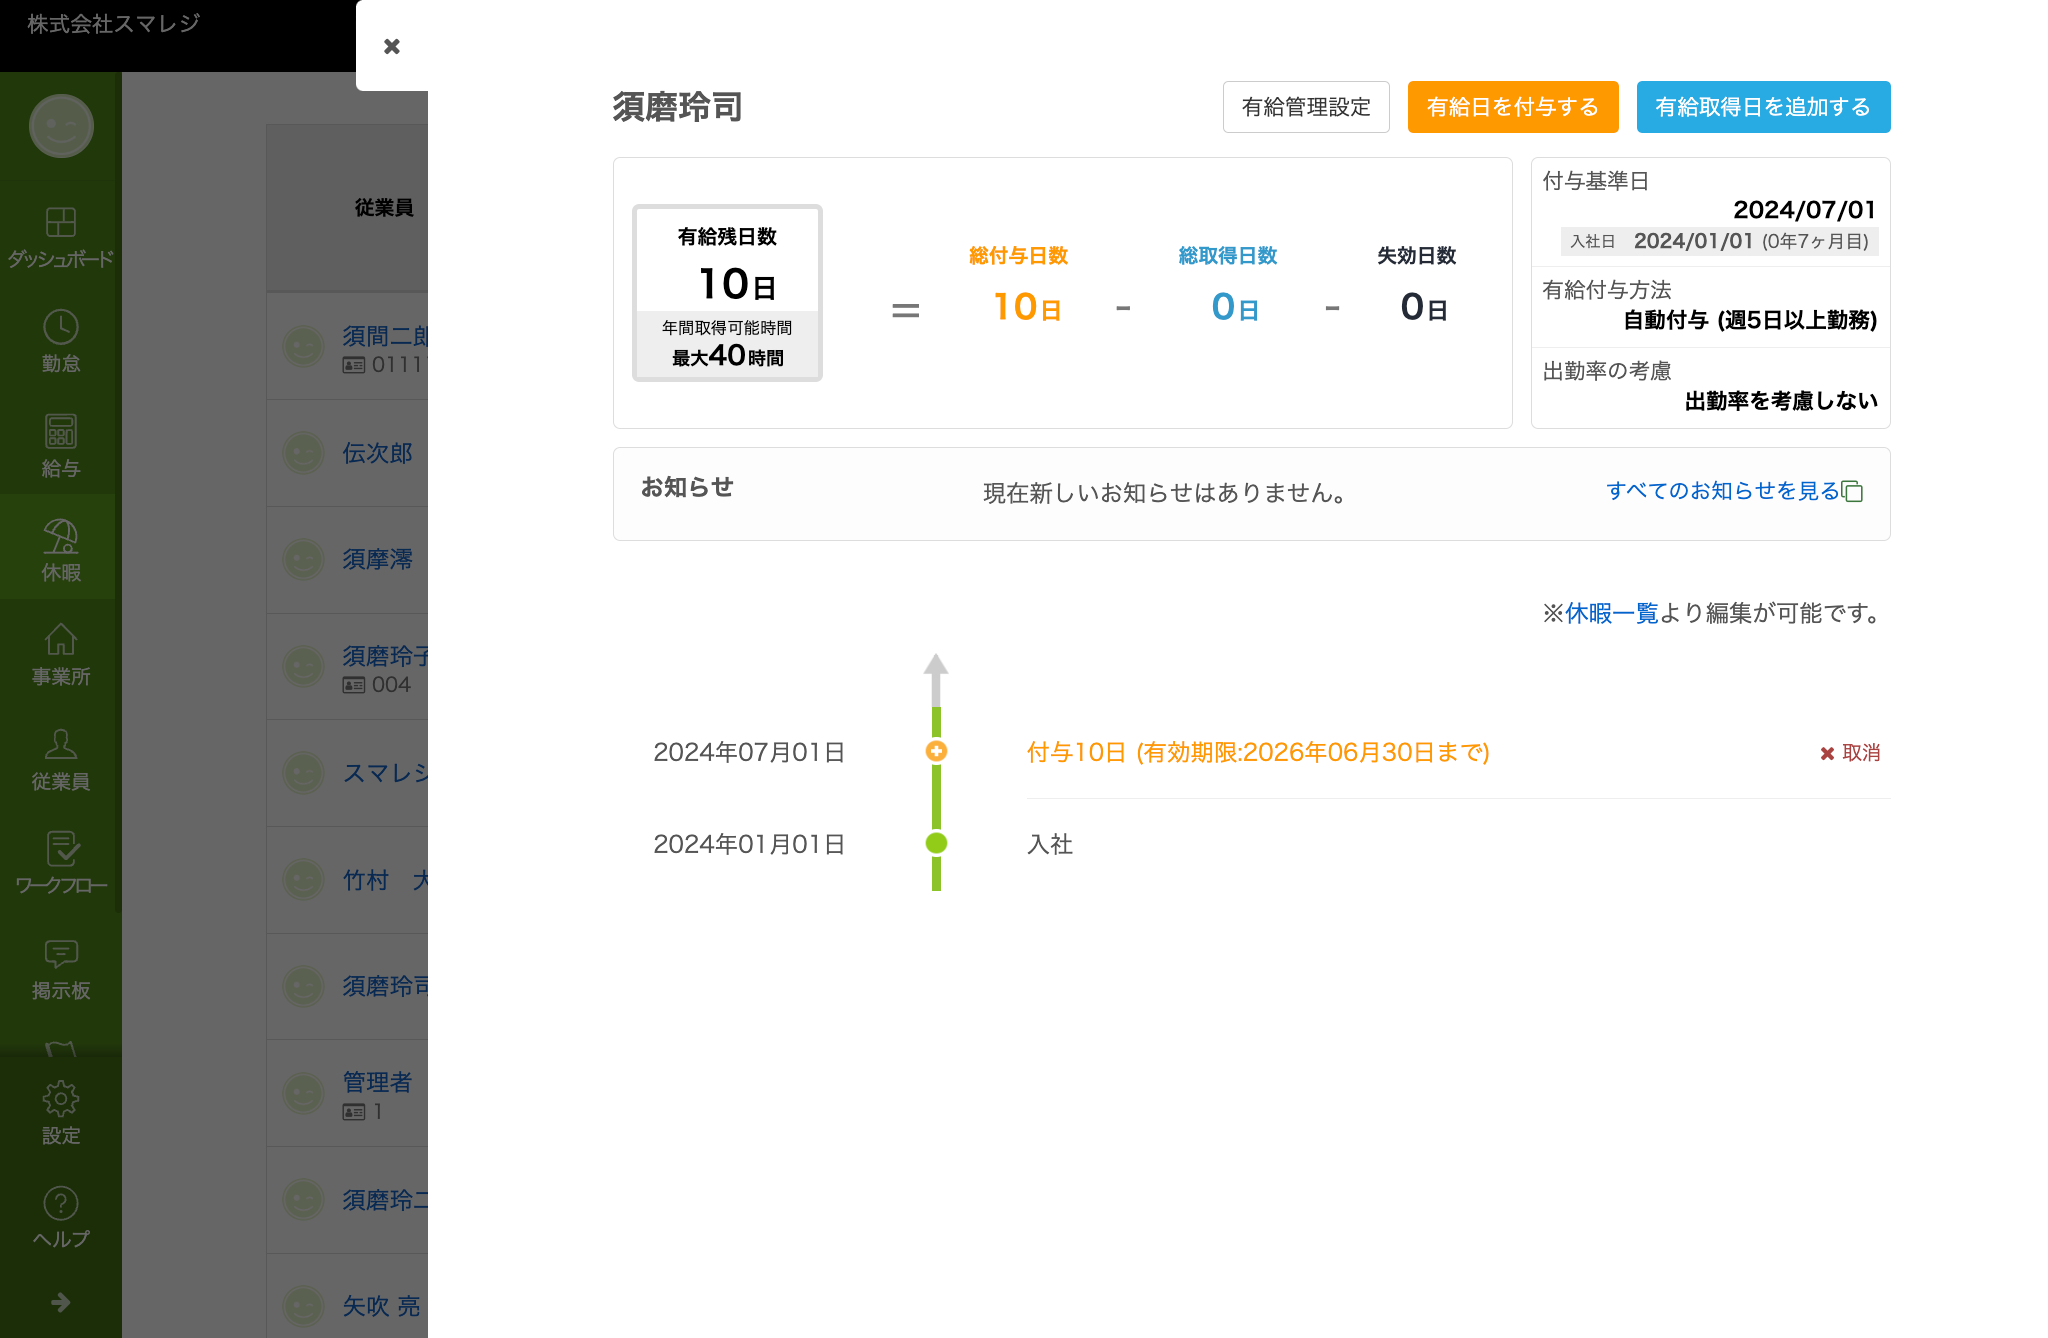2048x1338 pixels.
Task: Click 付与基準日 2024/07/01 value
Action: pos(1804,209)
